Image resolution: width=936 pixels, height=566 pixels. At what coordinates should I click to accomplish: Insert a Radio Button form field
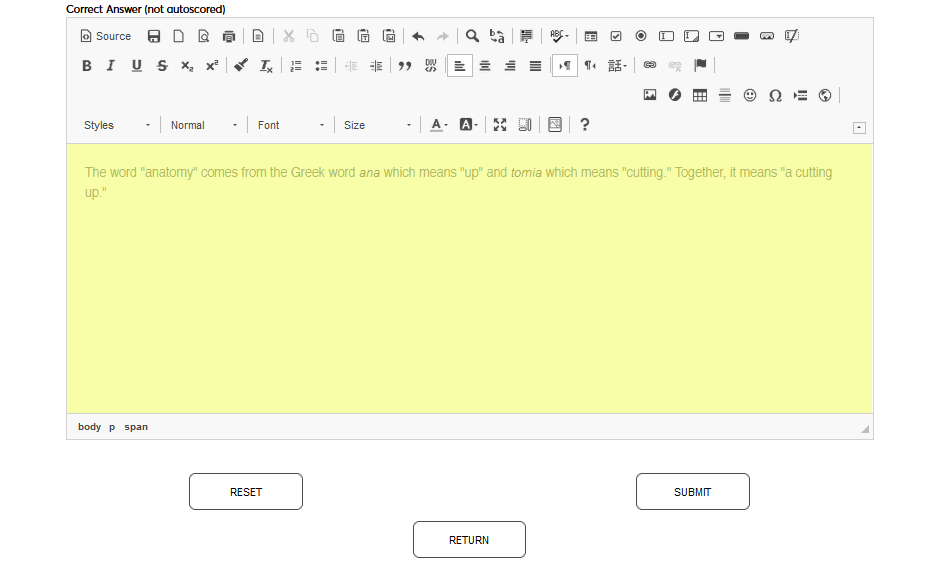click(641, 36)
